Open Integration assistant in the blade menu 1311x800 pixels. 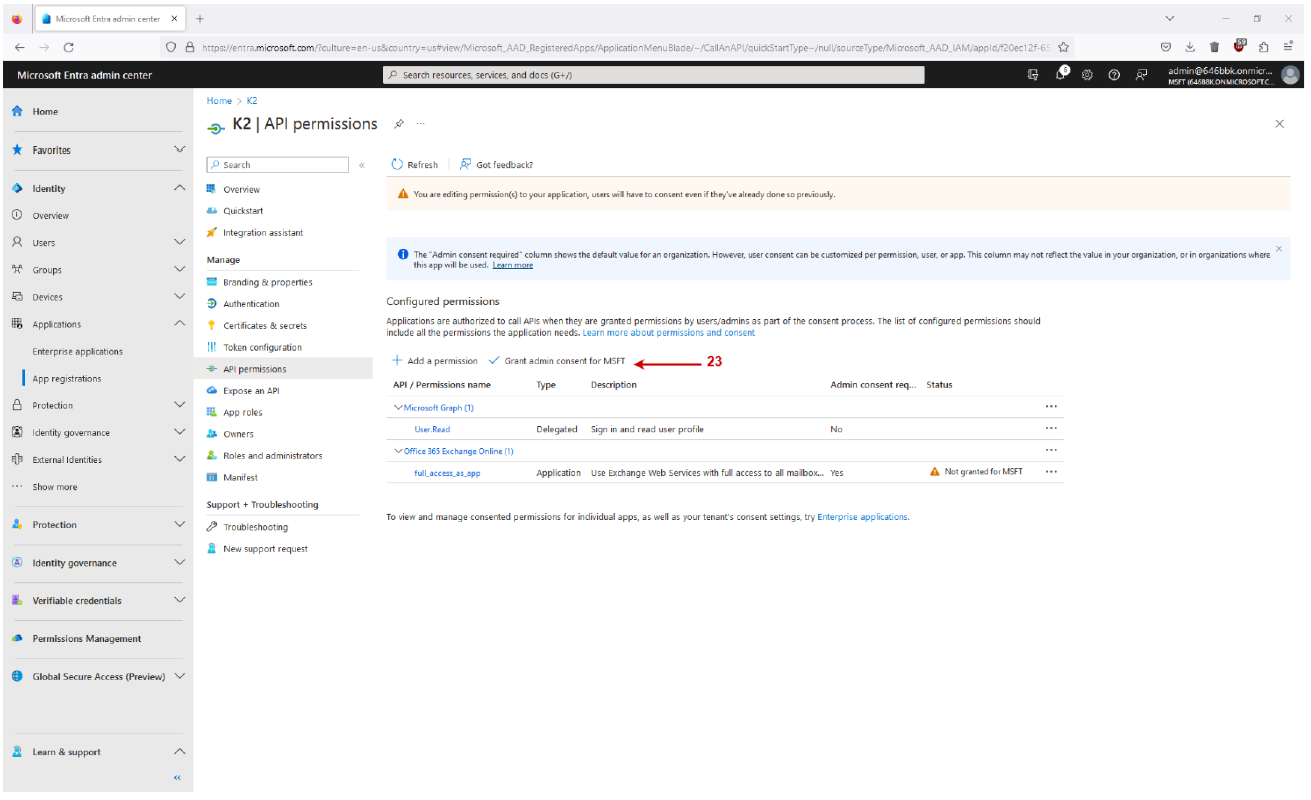(263, 233)
